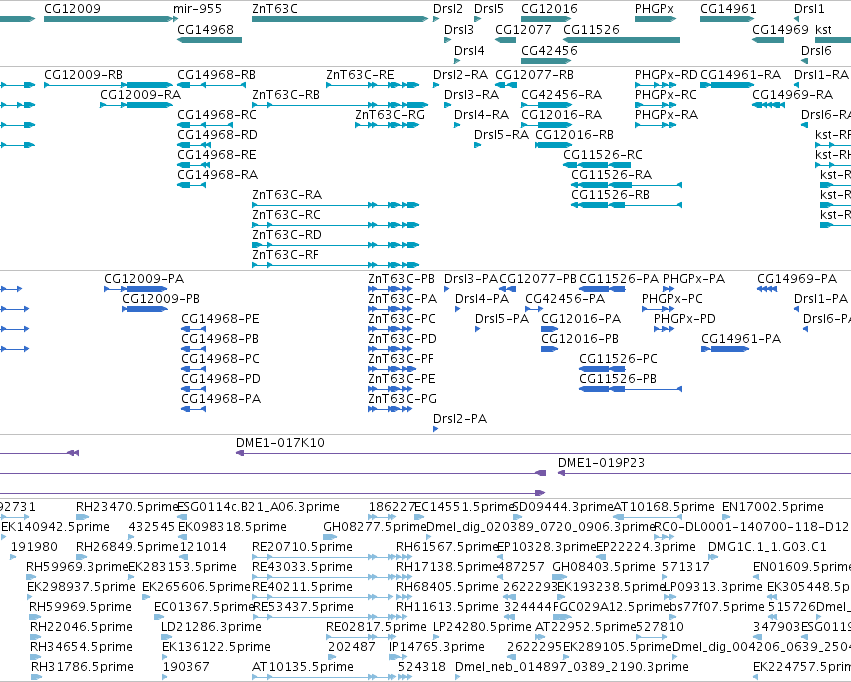Select EST RE20710.5prime

coord(325,557)
